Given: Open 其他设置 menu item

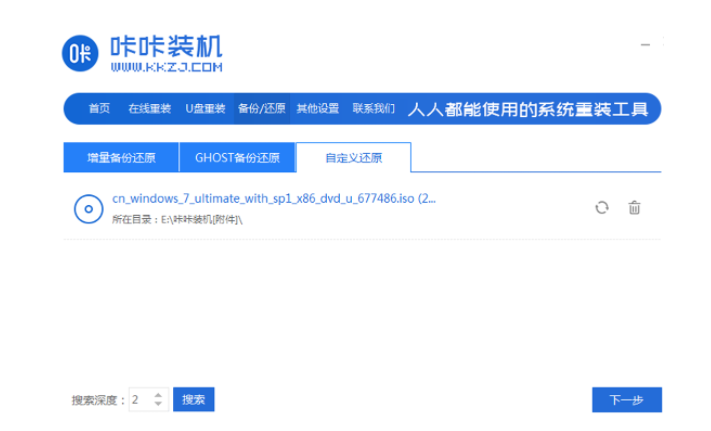Looking at the screenshot, I should tap(318, 109).
